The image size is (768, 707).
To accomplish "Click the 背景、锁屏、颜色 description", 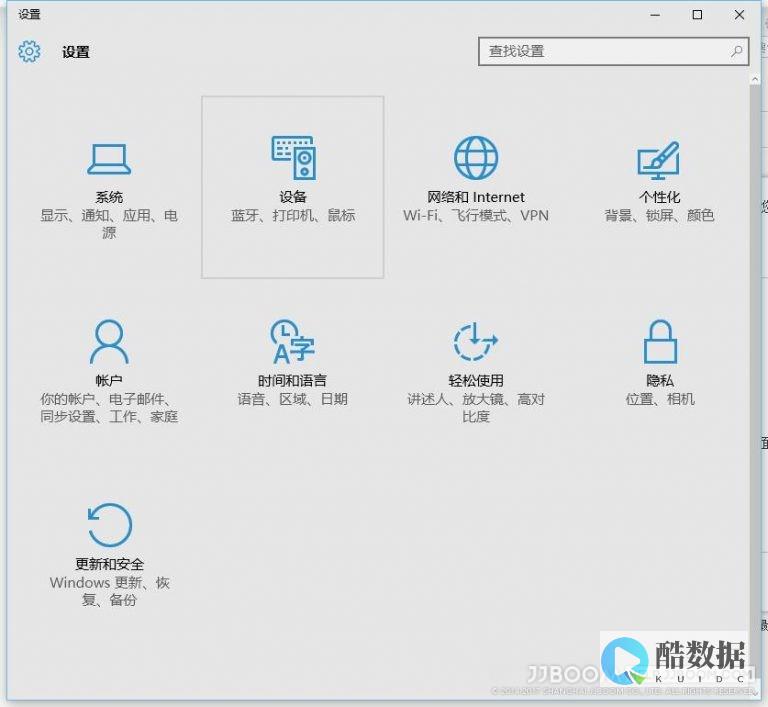I will [659, 215].
